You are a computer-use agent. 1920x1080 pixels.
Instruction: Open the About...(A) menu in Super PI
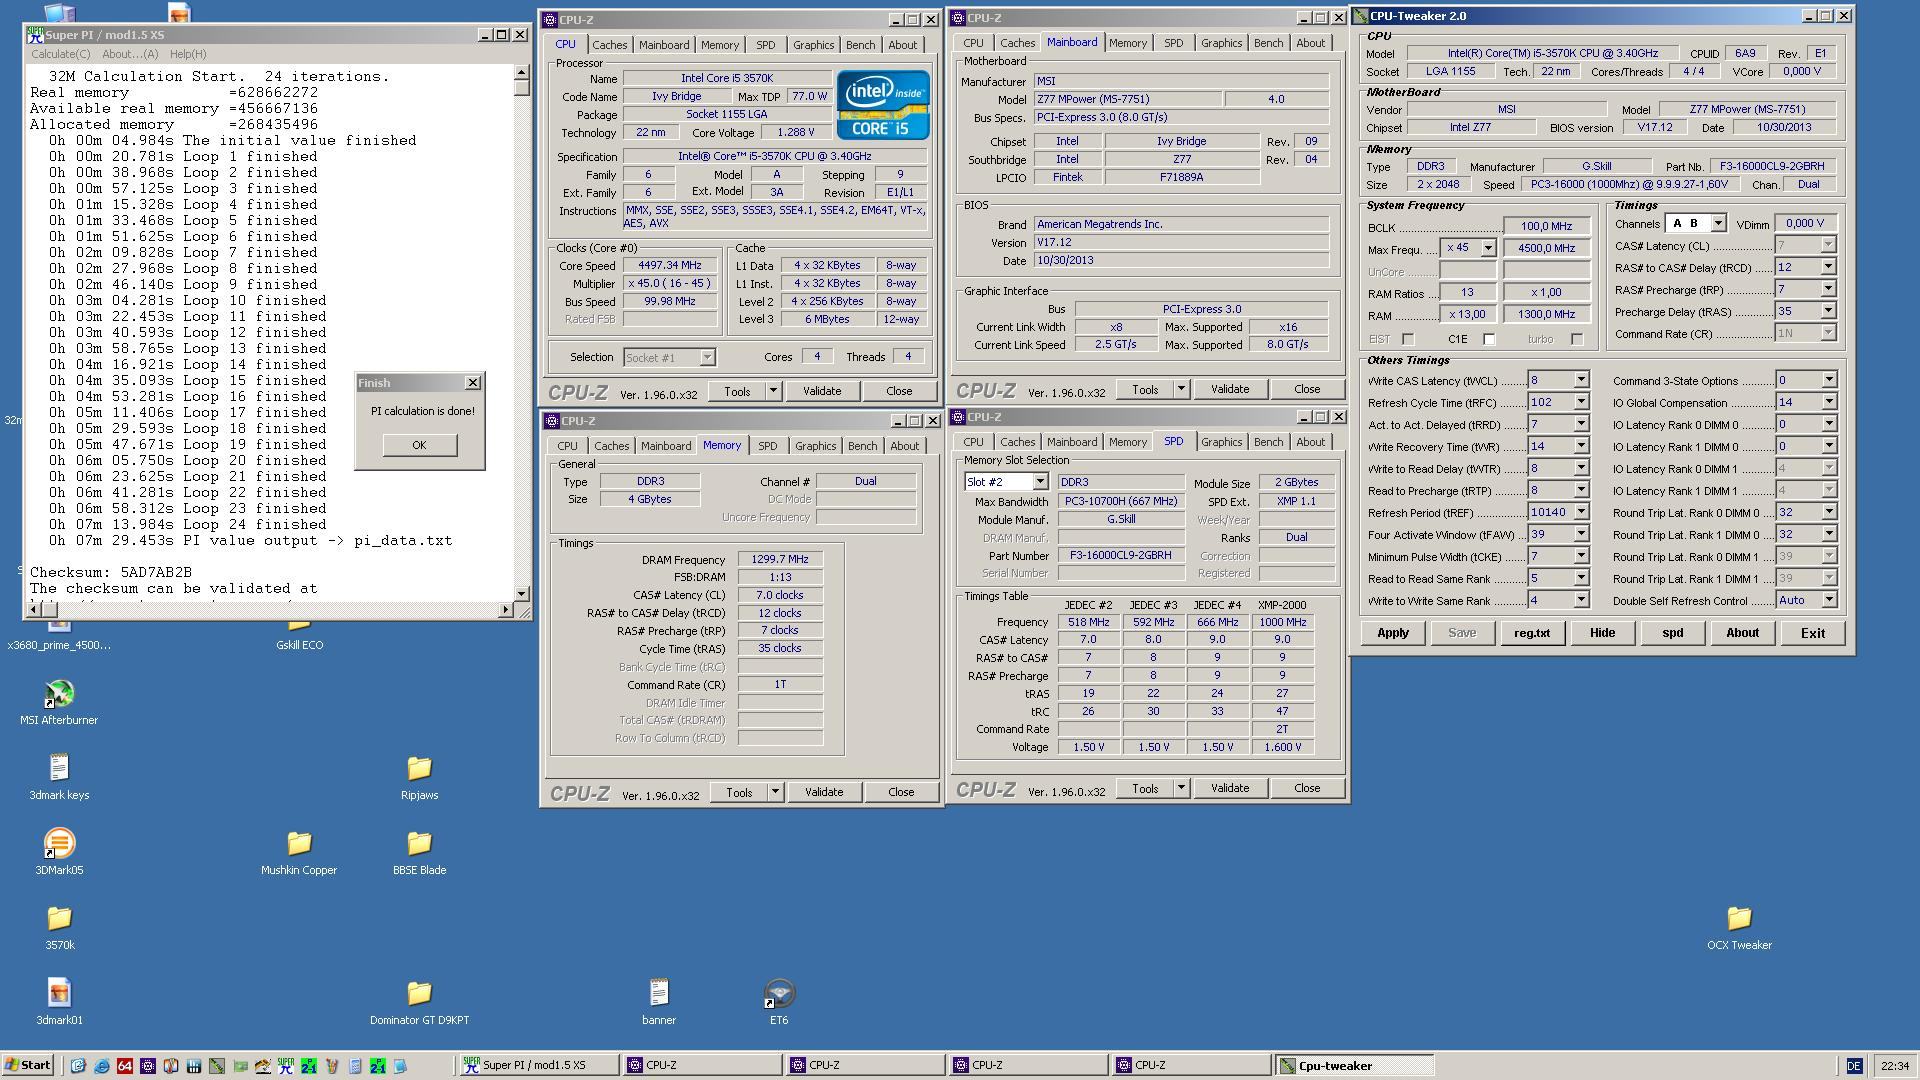tap(130, 54)
